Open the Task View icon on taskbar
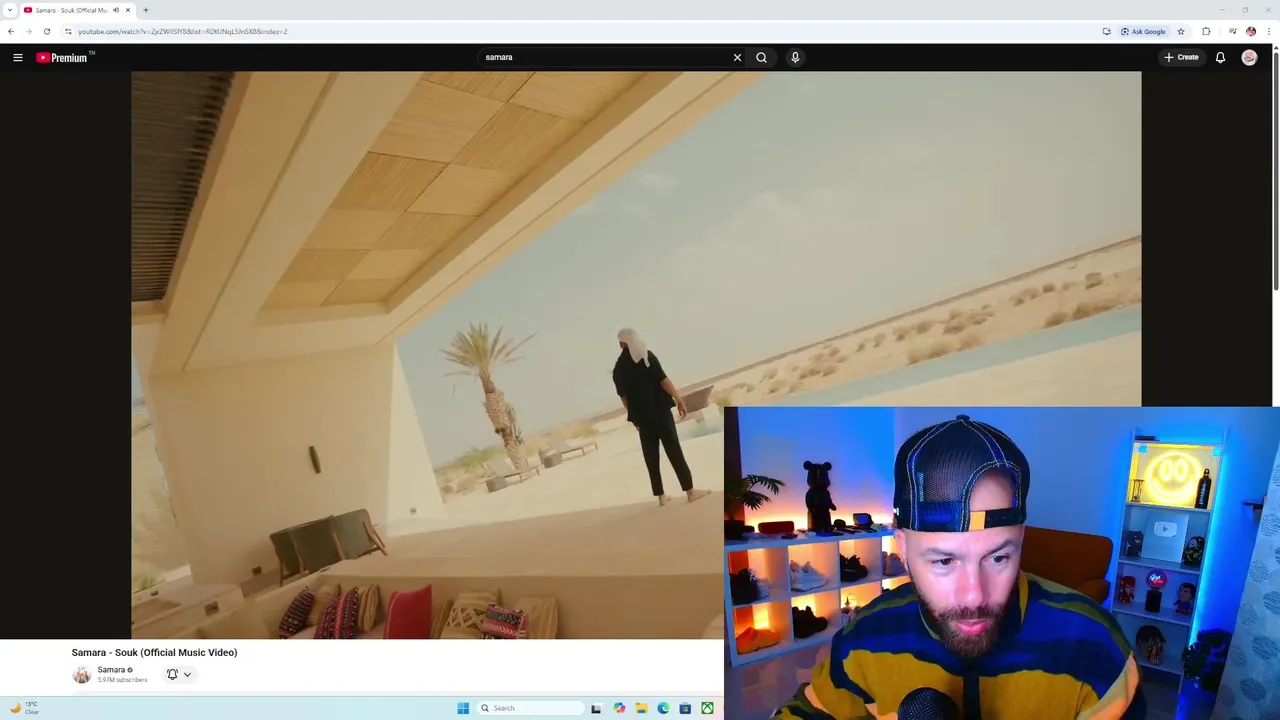The width and height of the screenshot is (1280, 720). 596,708
